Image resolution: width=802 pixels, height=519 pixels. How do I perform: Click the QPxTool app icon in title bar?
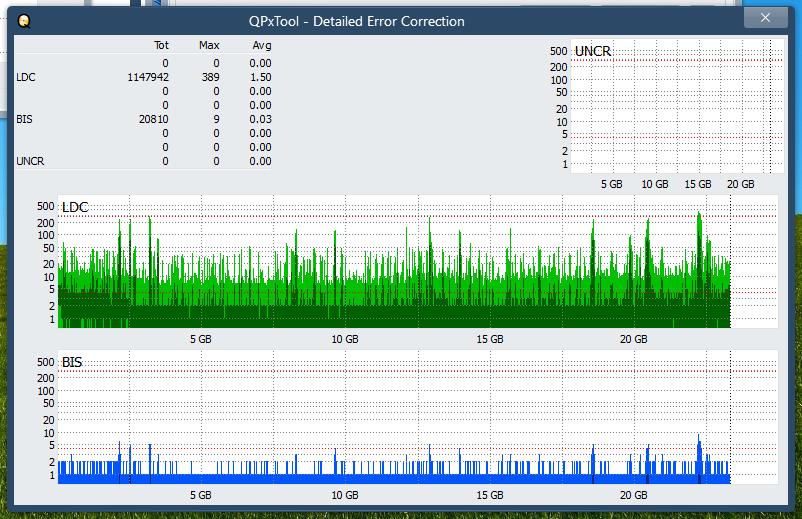pos(24,21)
